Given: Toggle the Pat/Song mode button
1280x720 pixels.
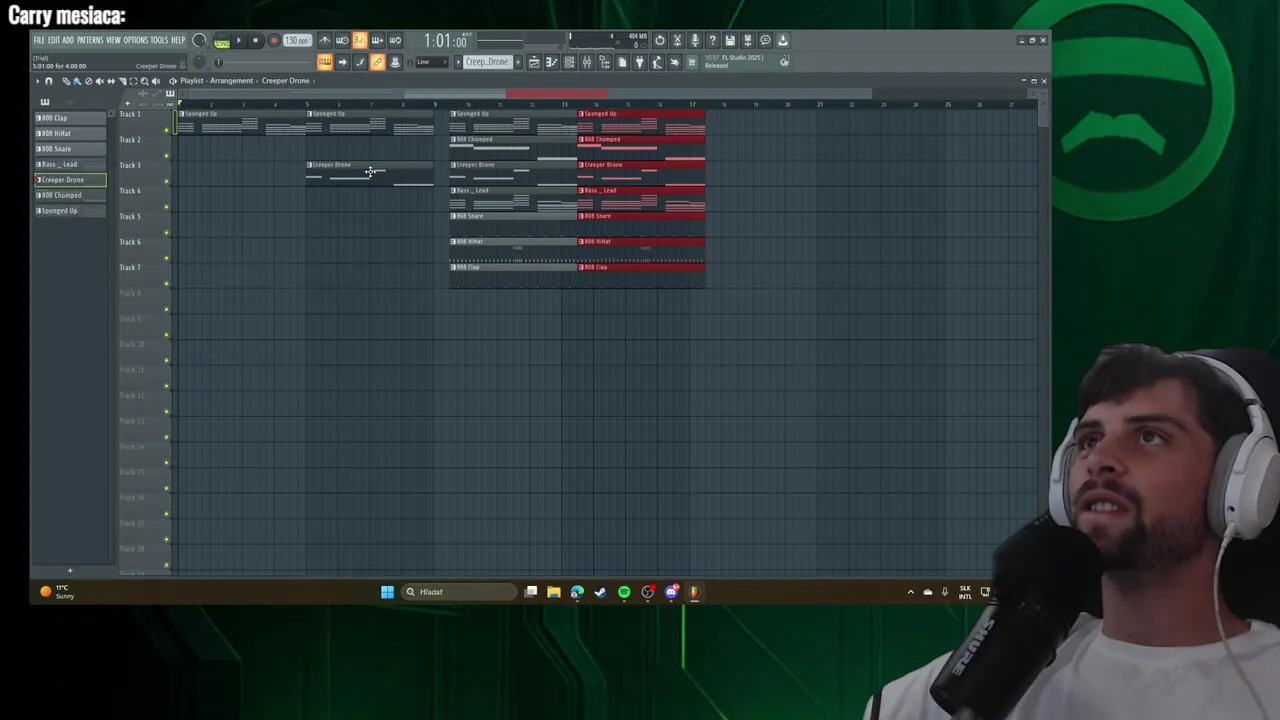Looking at the screenshot, I should coord(221,41).
